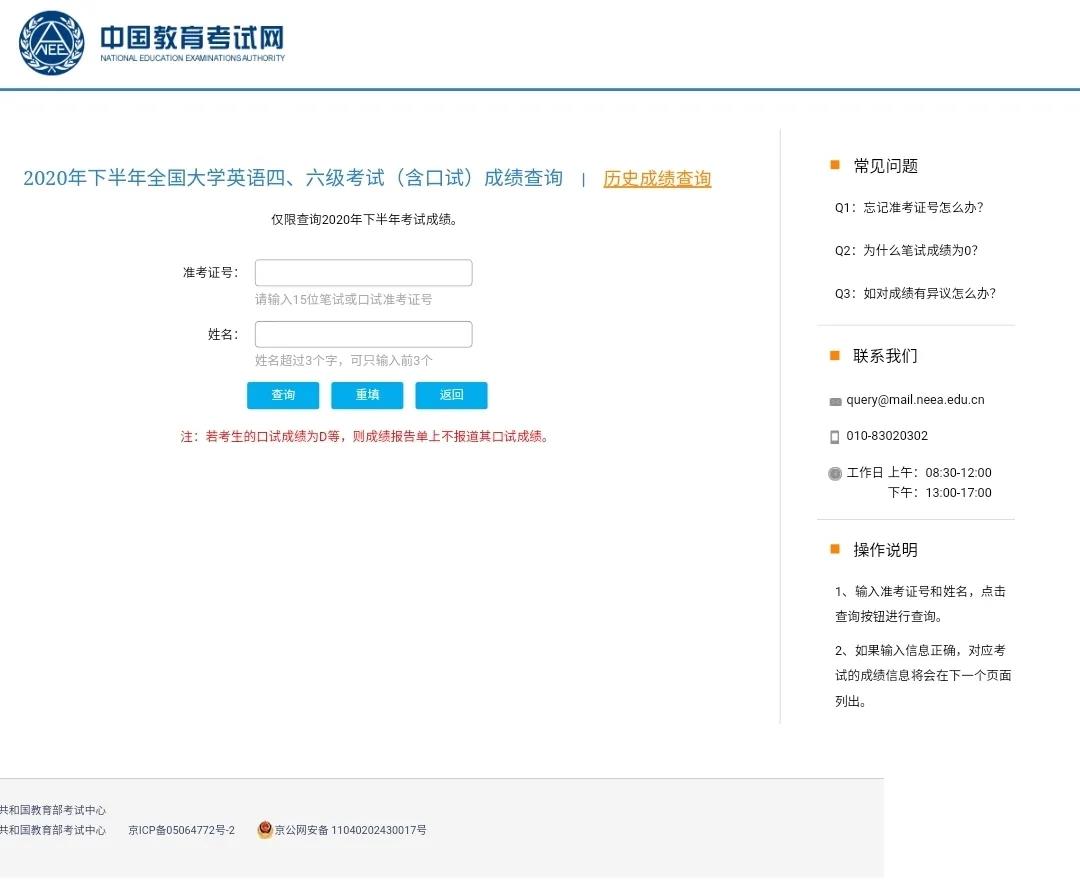
Task: Click the clock icon beside 工作日
Action: pyautogui.click(x=835, y=473)
